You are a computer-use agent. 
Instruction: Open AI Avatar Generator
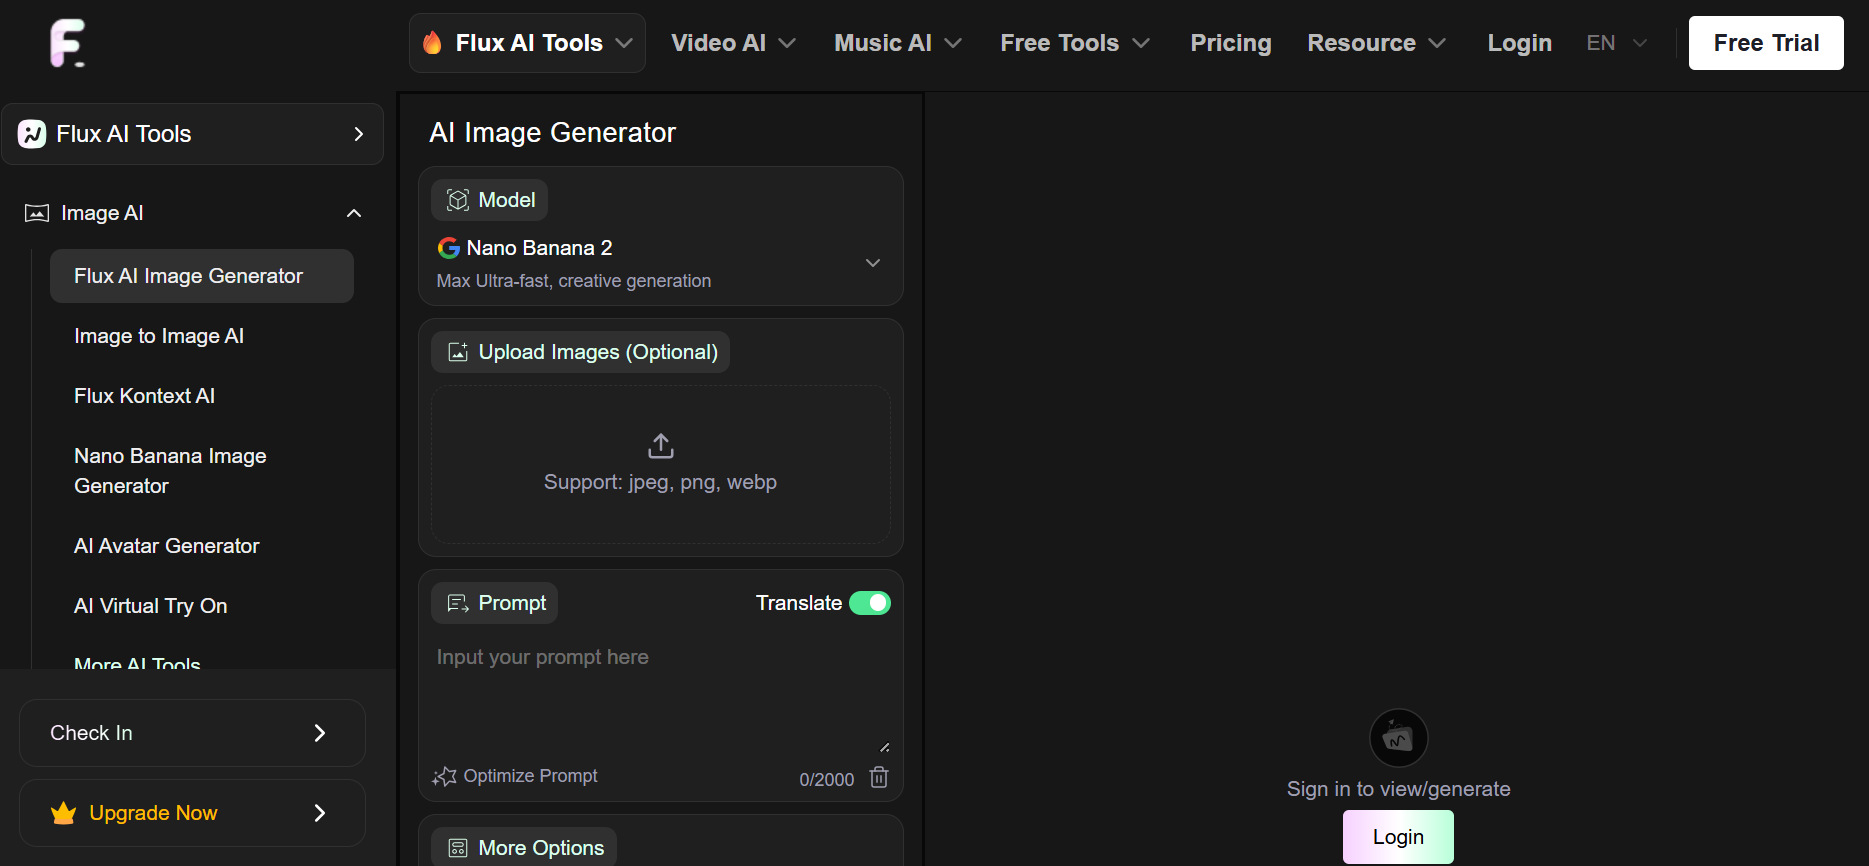(167, 546)
